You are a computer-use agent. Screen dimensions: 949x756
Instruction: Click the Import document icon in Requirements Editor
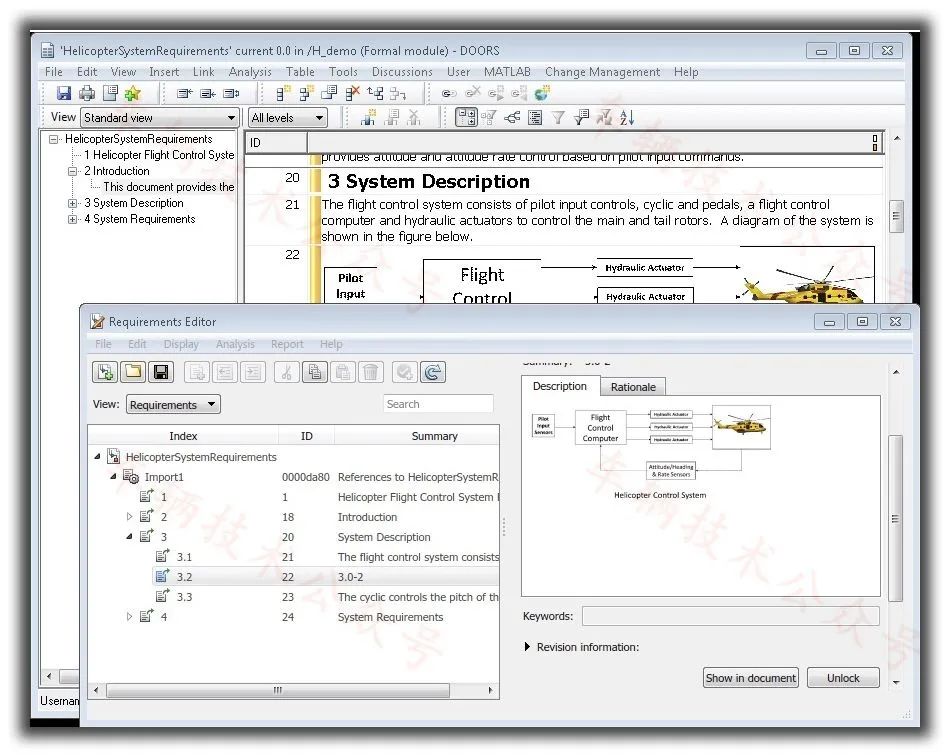[105, 372]
